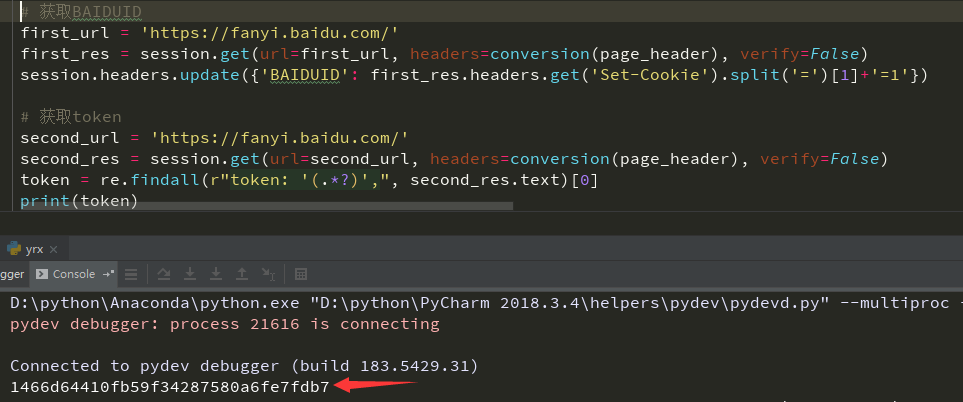Viewport: 963px width, 402px height.
Task: Click the Step Into debug icon
Action: [190, 274]
